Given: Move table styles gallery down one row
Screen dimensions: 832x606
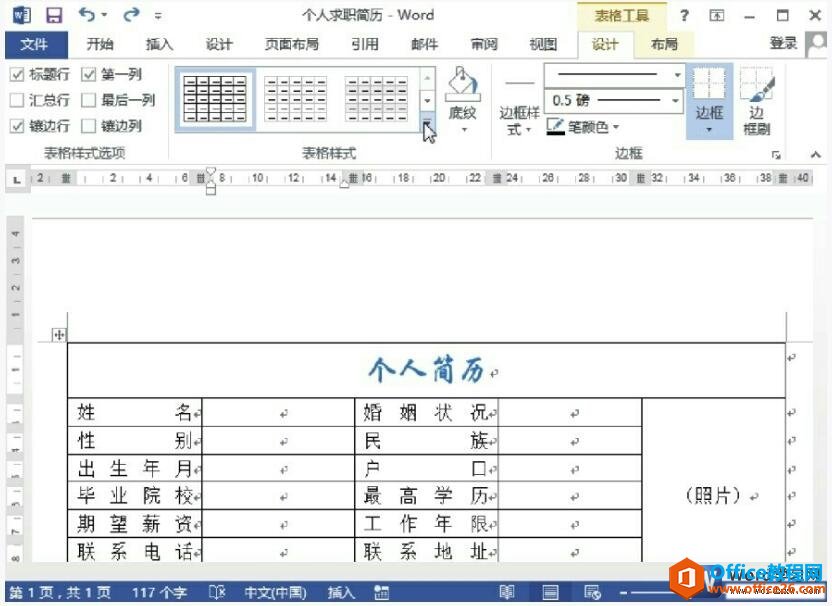Looking at the screenshot, I should click(427, 100).
